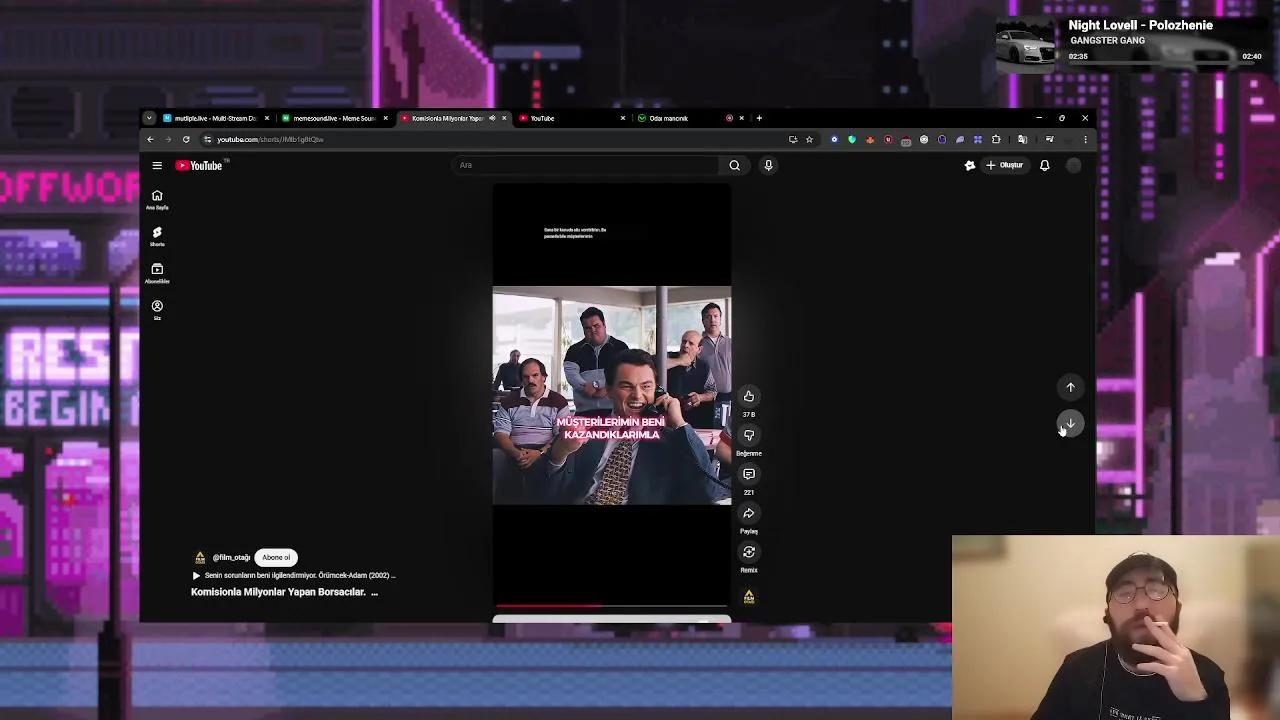Viewport: 1280px width, 720px height.
Task: Switch to the multiple.live browser tab
Action: point(215,118)
